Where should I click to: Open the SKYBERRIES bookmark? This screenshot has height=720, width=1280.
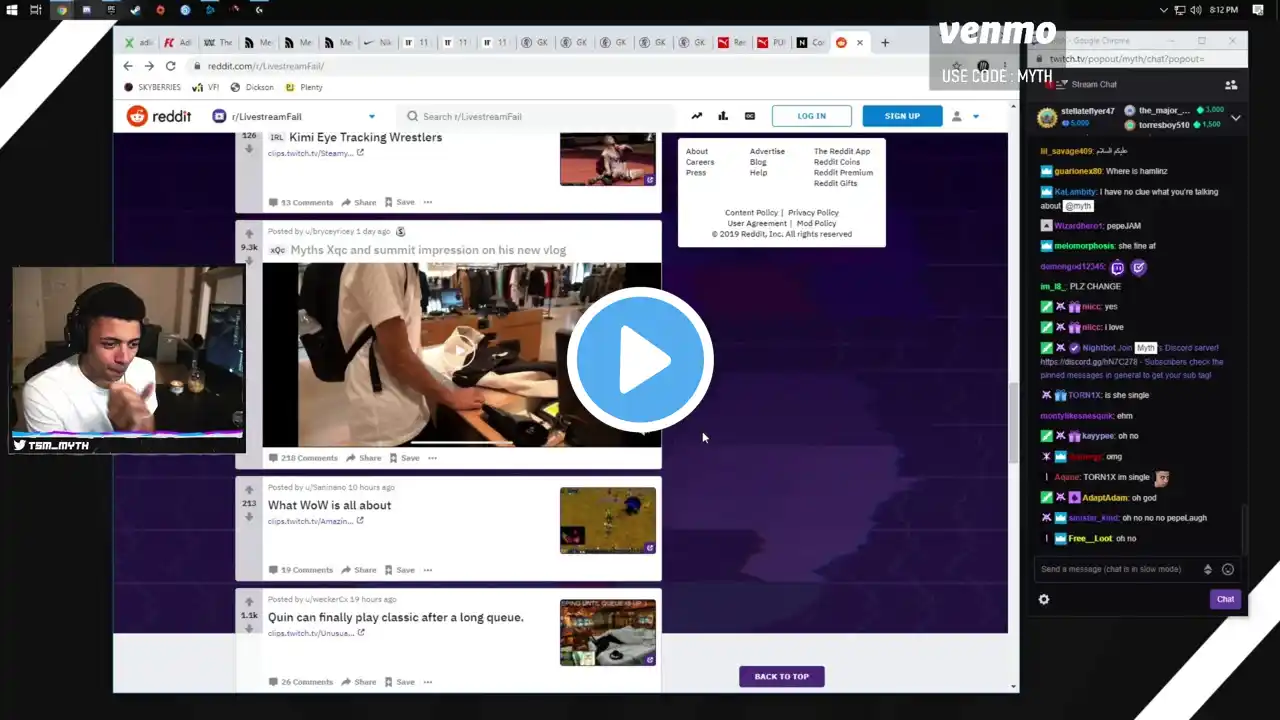(x=152, y=87)
